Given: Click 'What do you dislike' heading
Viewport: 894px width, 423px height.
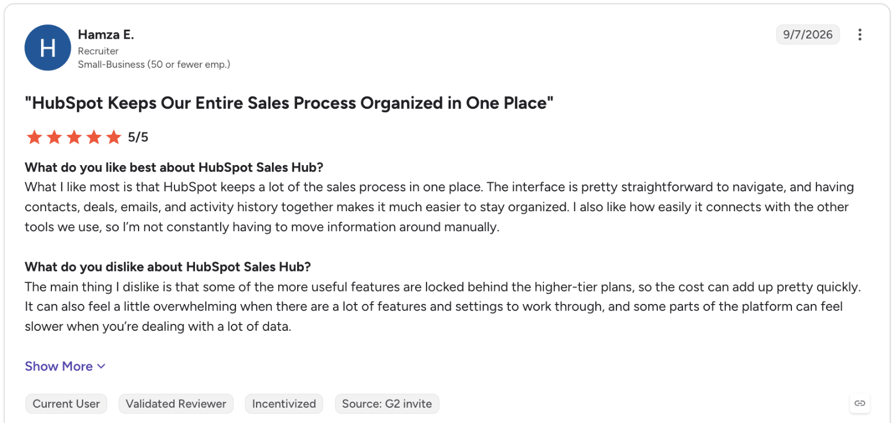Looking at the screenshot, I should tap(168, 267).
